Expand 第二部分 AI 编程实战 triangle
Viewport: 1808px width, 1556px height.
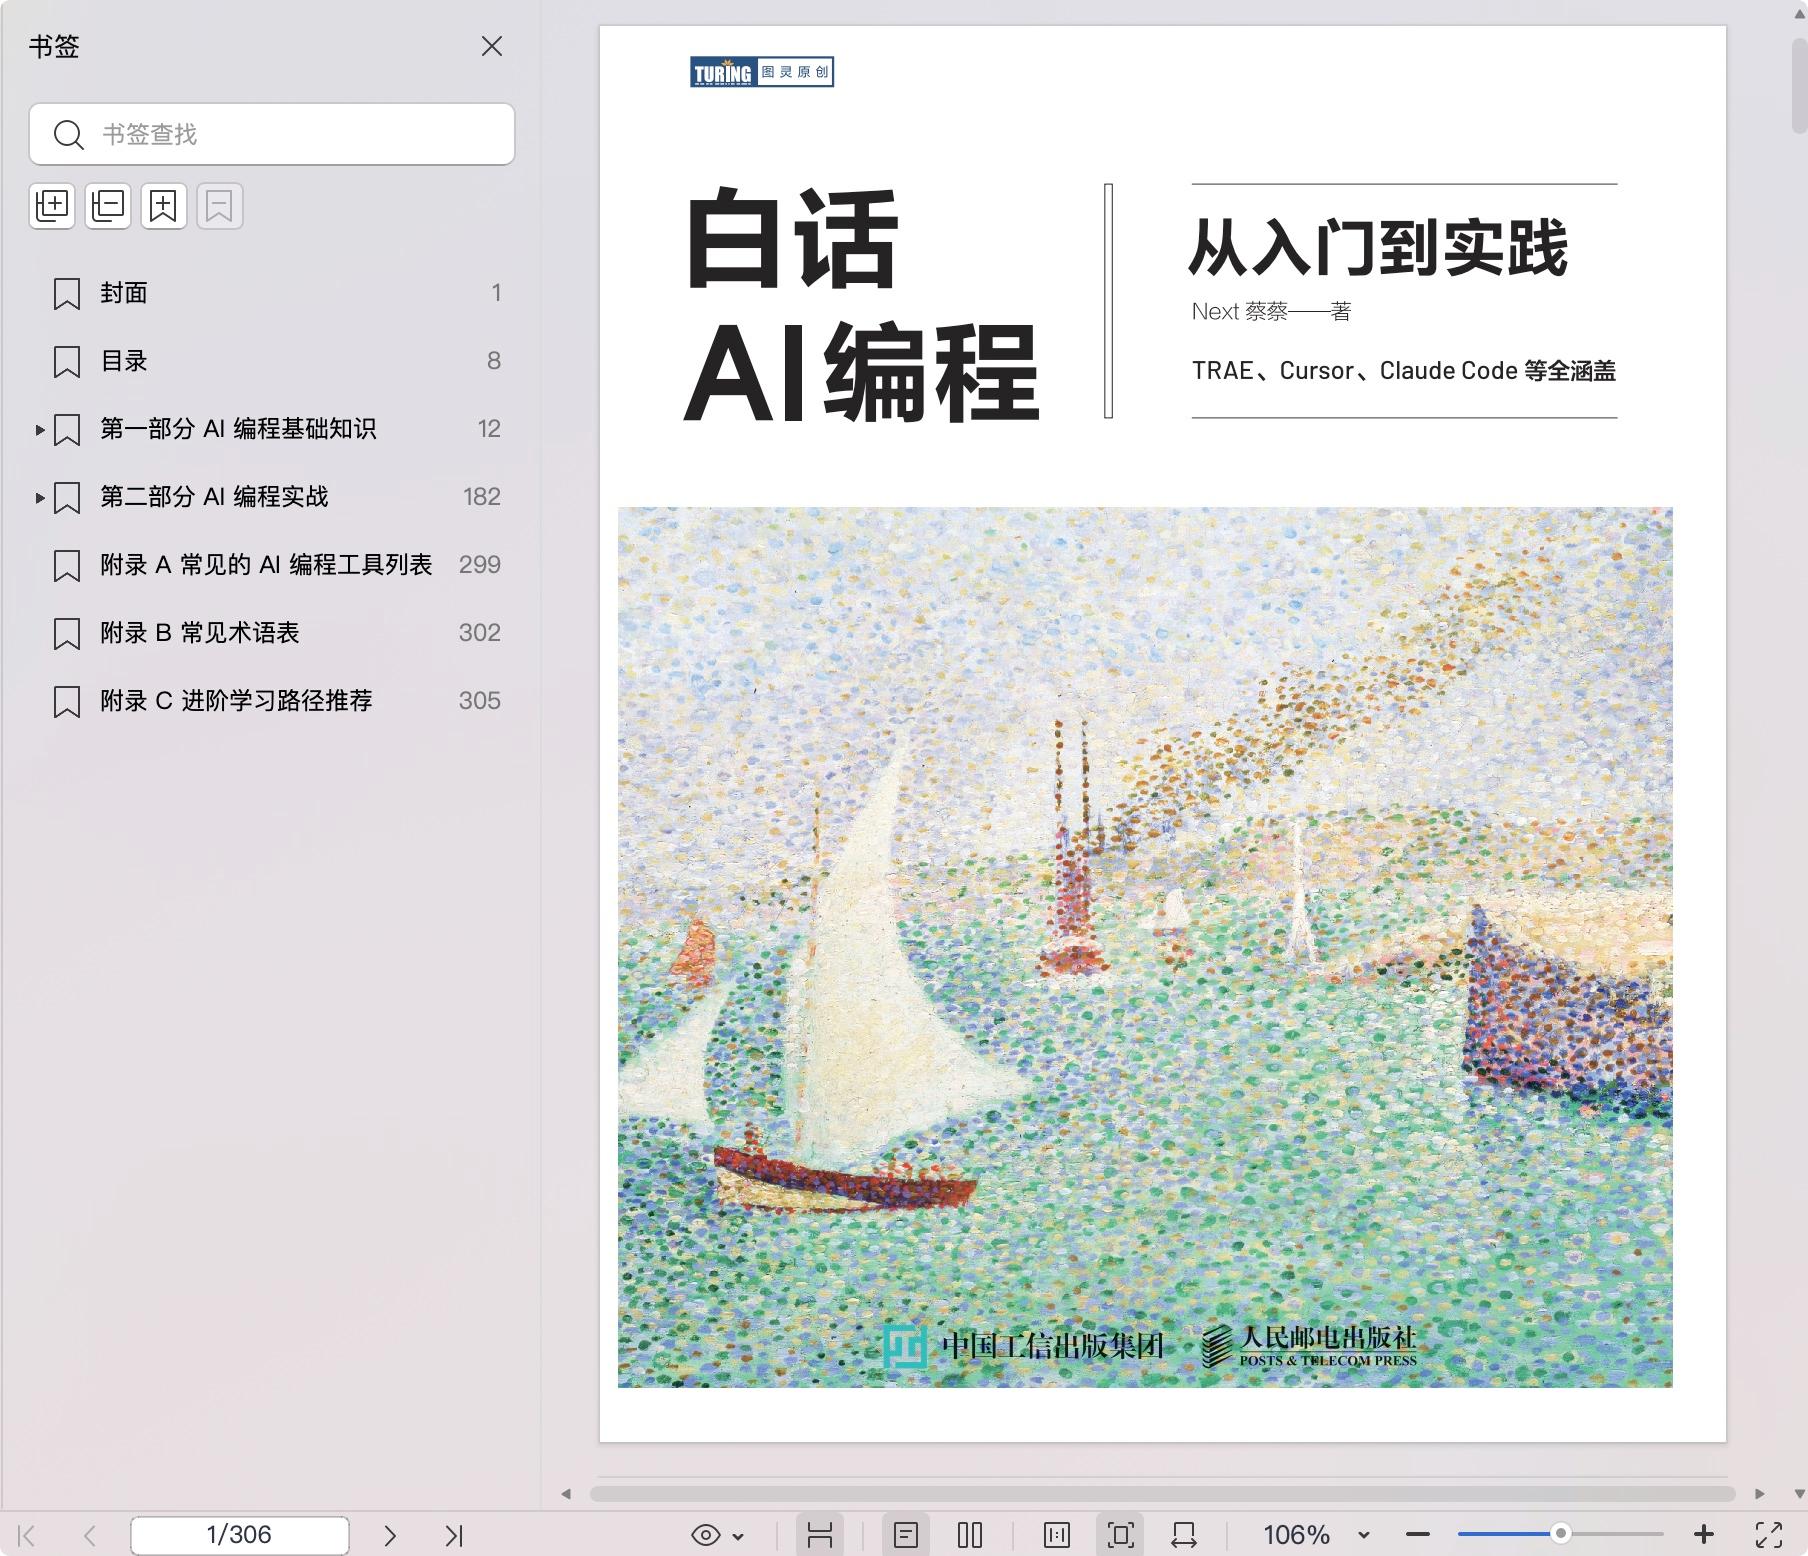point(40,498)
